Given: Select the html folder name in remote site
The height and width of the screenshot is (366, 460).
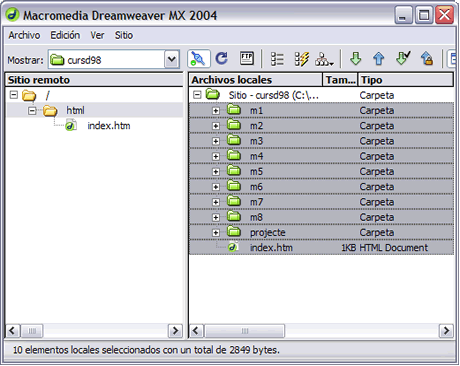Looking at the screenshot, I should pos(75,110).
